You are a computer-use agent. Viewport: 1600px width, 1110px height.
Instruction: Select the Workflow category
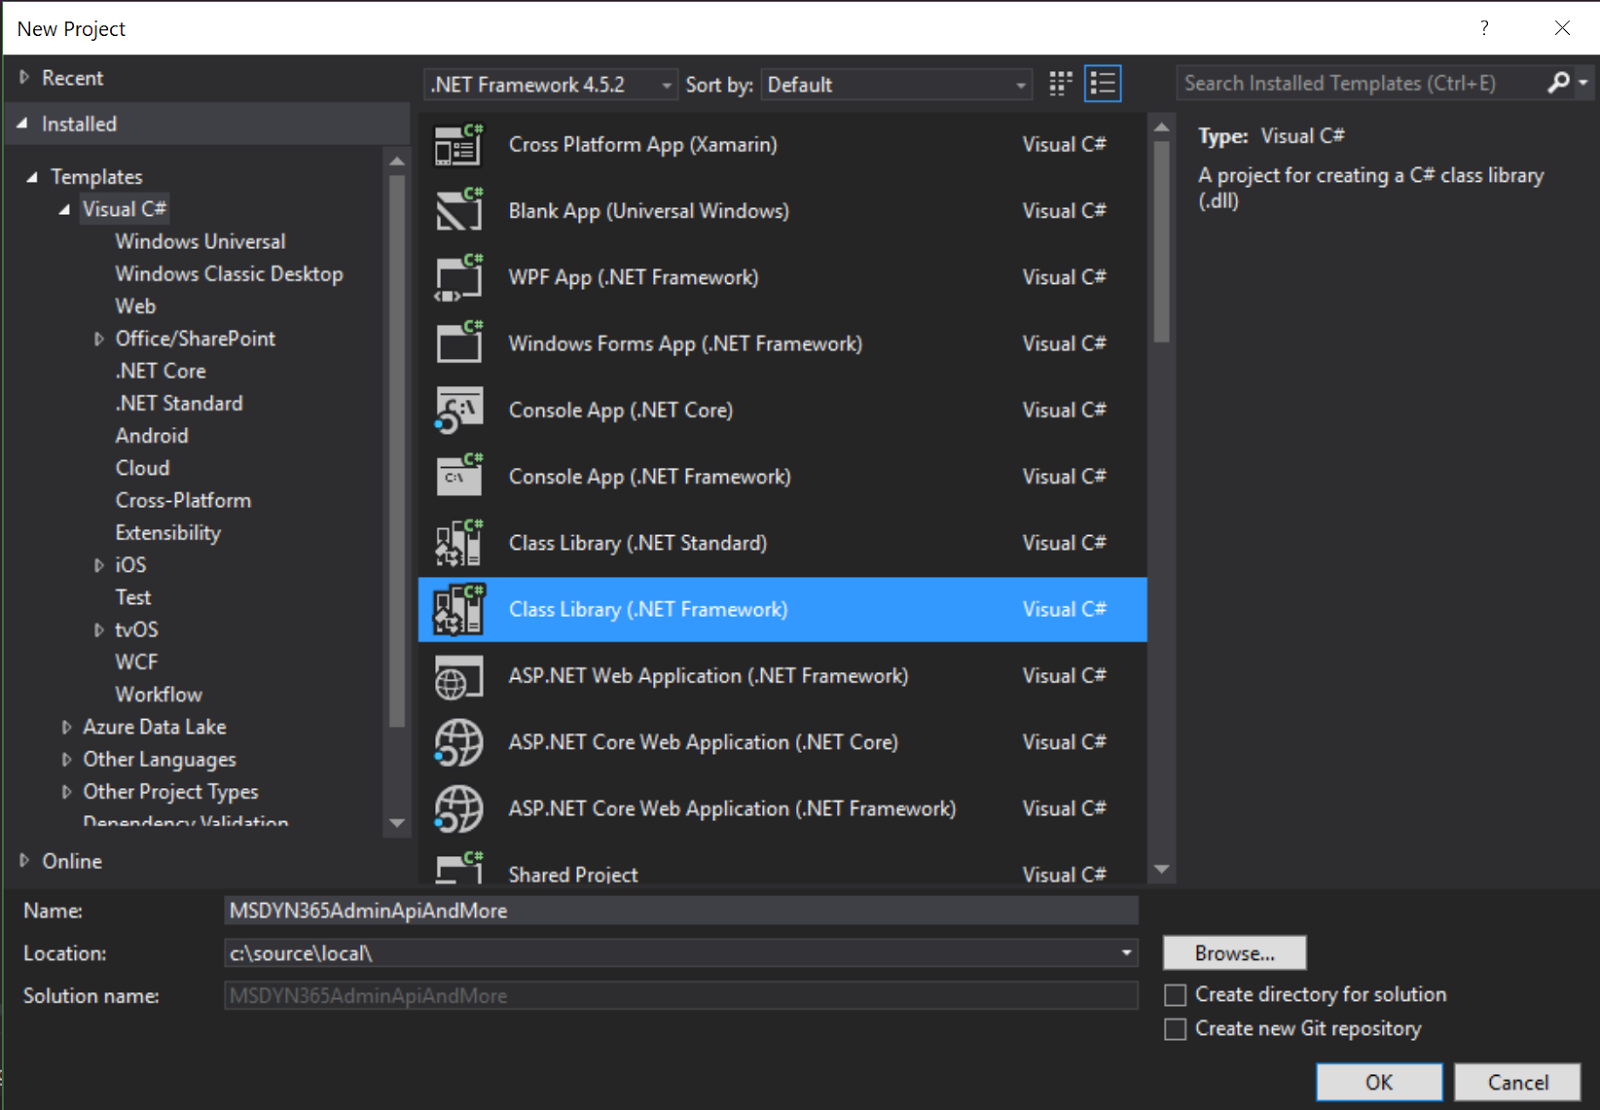pyautogui.click(x=158, y=694)
